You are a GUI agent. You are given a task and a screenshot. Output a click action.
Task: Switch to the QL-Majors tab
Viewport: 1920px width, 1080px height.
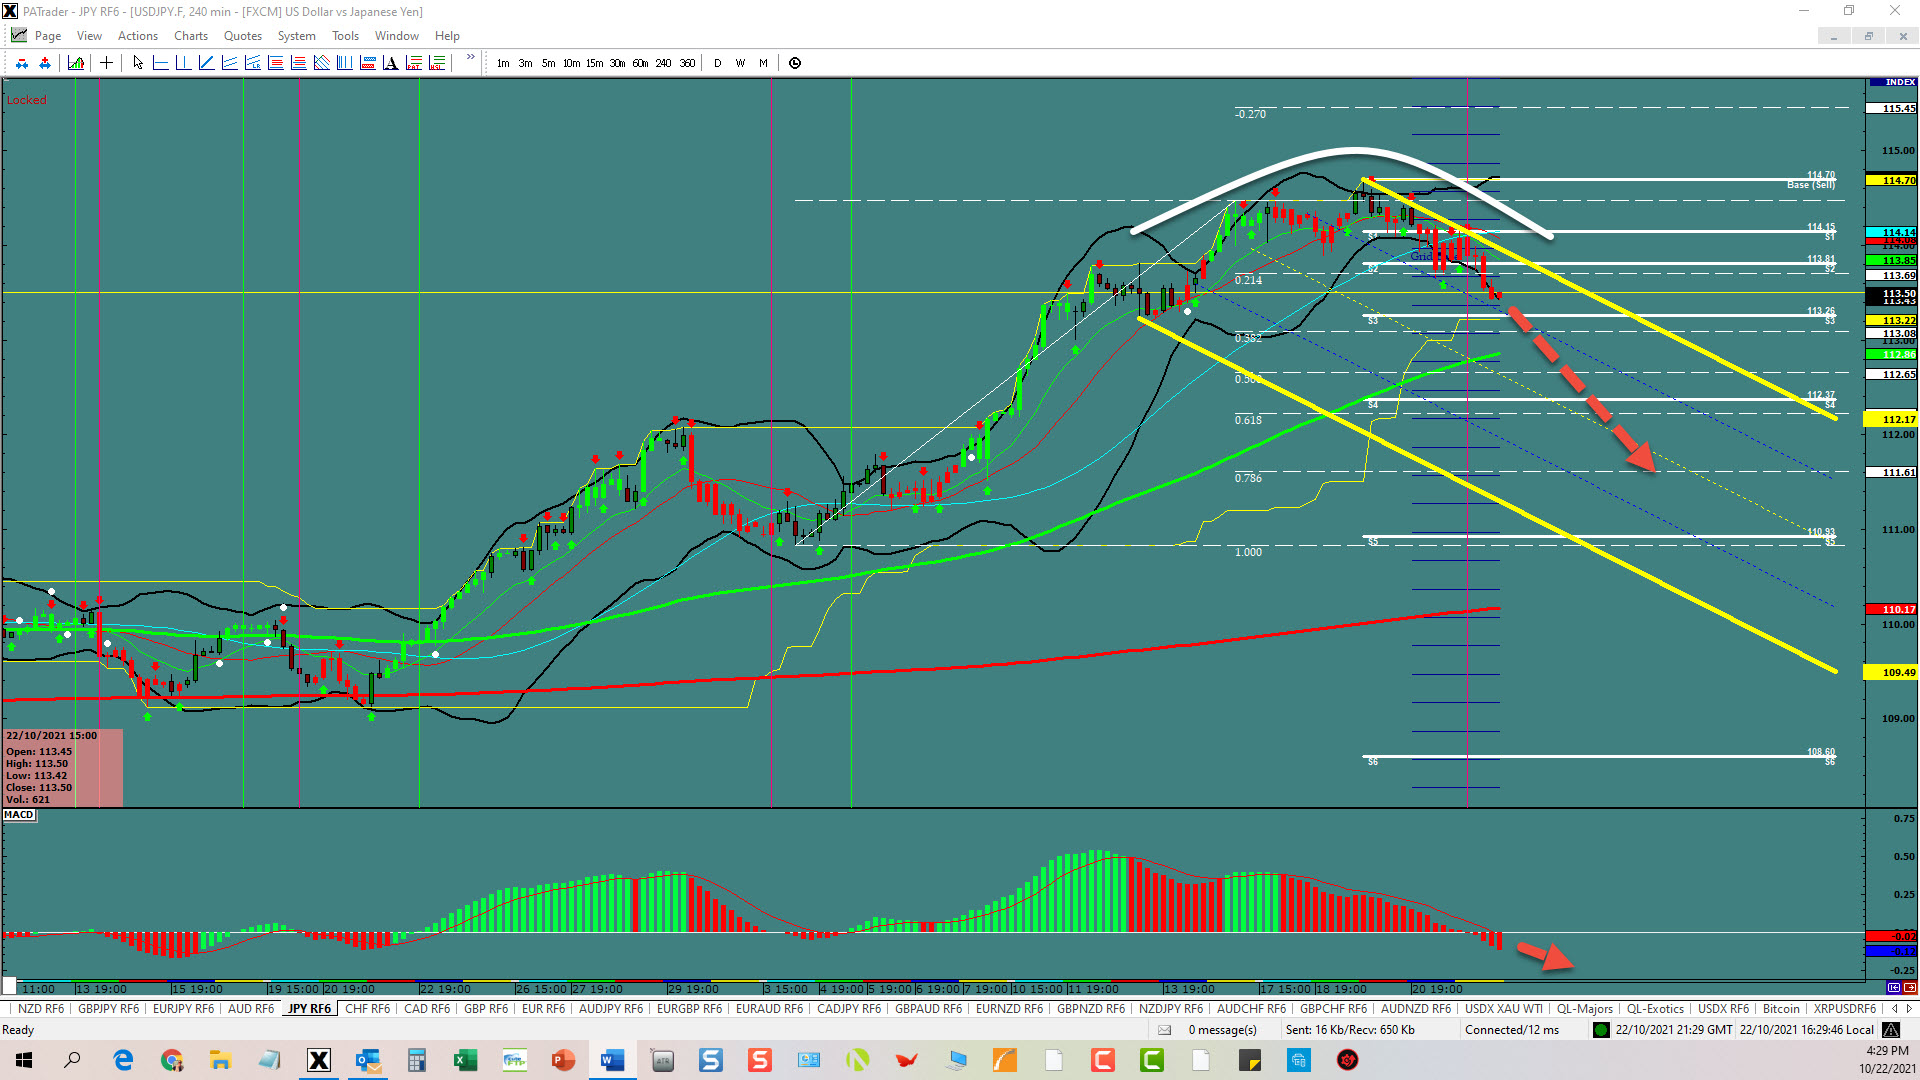pyautogui.click(x=1585, y=1009)
